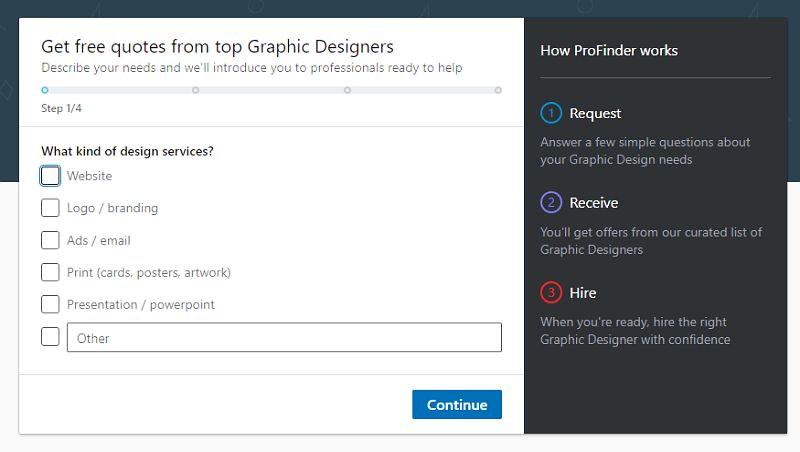Click the Hire step heading

coord(583,293)
